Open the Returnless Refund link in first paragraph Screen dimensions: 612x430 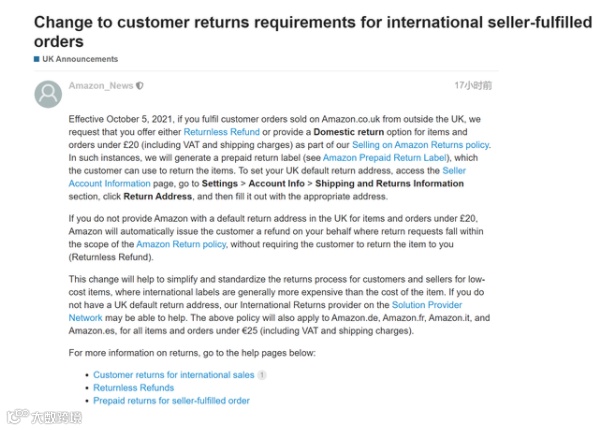(x=221, y=132)
